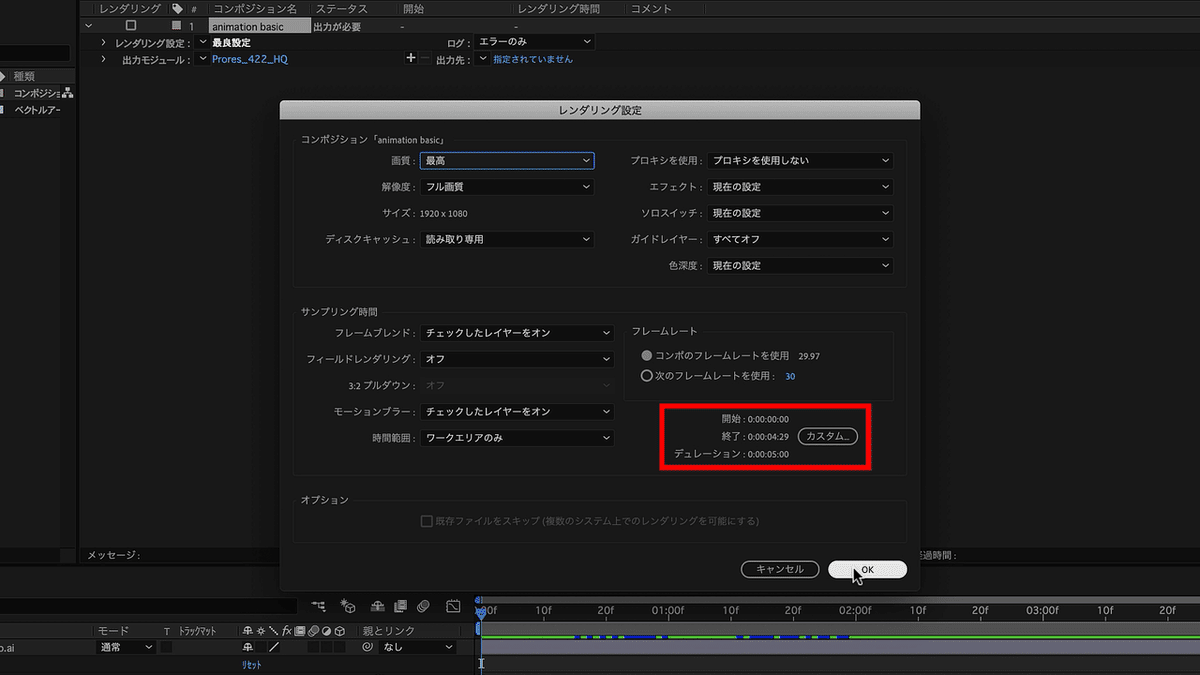This screenshot has width=1200, height=675.
Task: Click the composition mini-flowchart icon in timeline
Action: tap(318, 606)
